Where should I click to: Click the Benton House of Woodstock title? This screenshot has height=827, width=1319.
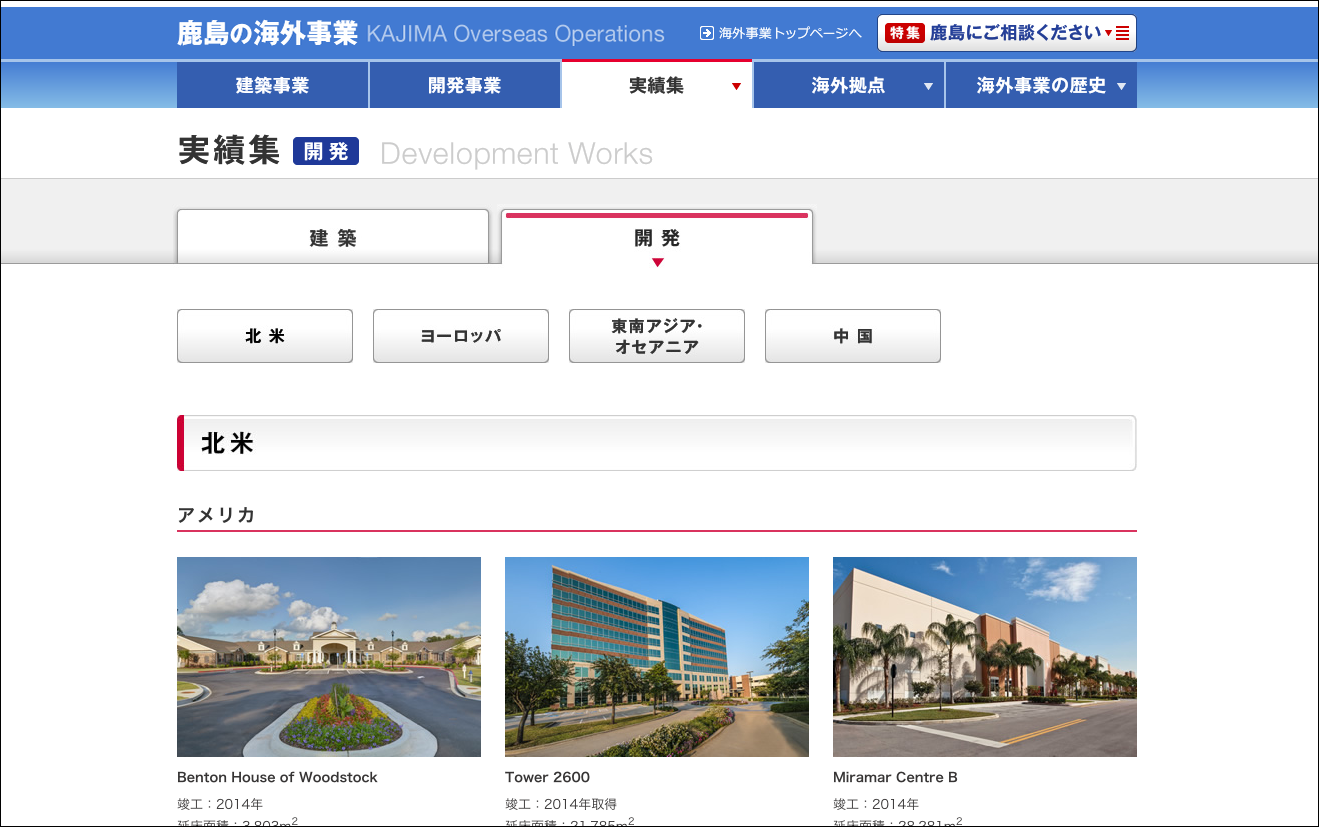(277, 777)
